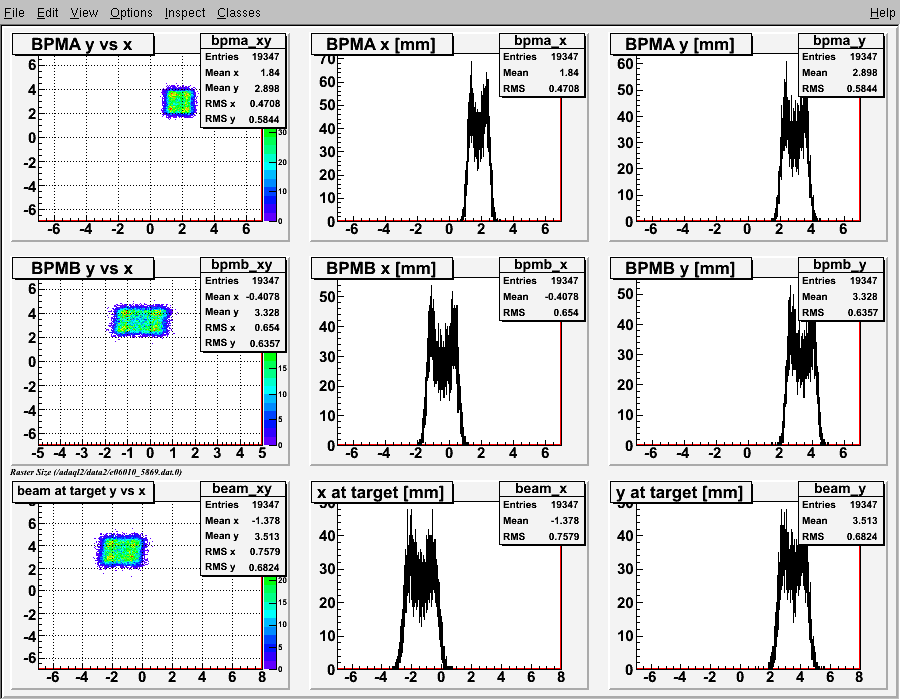This screenshot has width=900, height=700.
Task: Click 'RMS 0.6357' in bpmb_y stats
Action: (840, 313)
